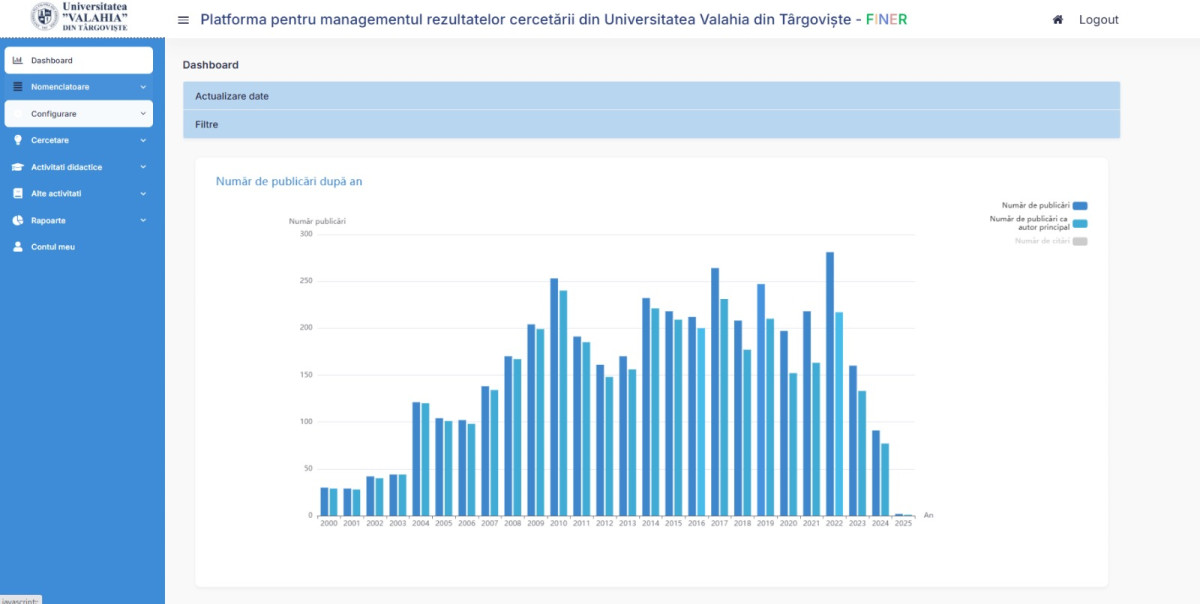Toggle 'Număr de publicări ca autor principal' series
Screen dimensions: 1200x604
point(1079,223)
